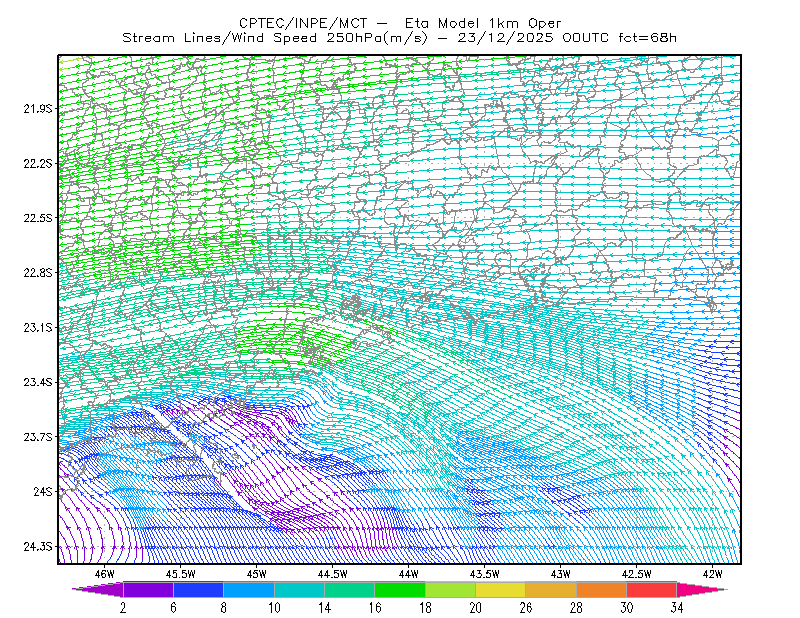Click the "23.4S" latitude label
The image size is (800, 618).
click(x=38, y=382)
